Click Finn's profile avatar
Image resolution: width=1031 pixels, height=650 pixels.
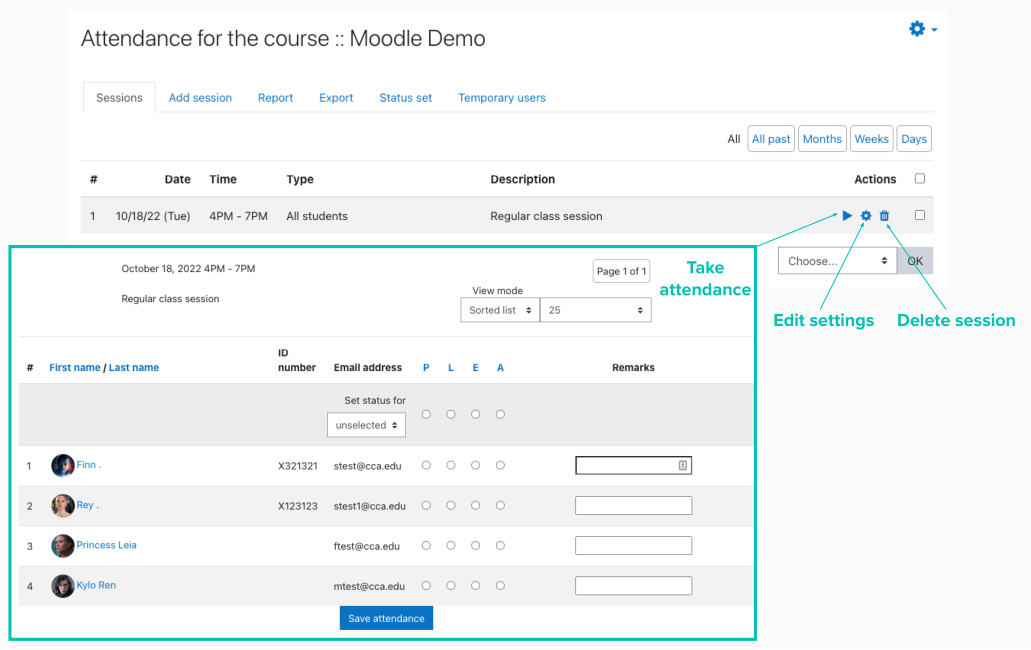click(63, 465)
